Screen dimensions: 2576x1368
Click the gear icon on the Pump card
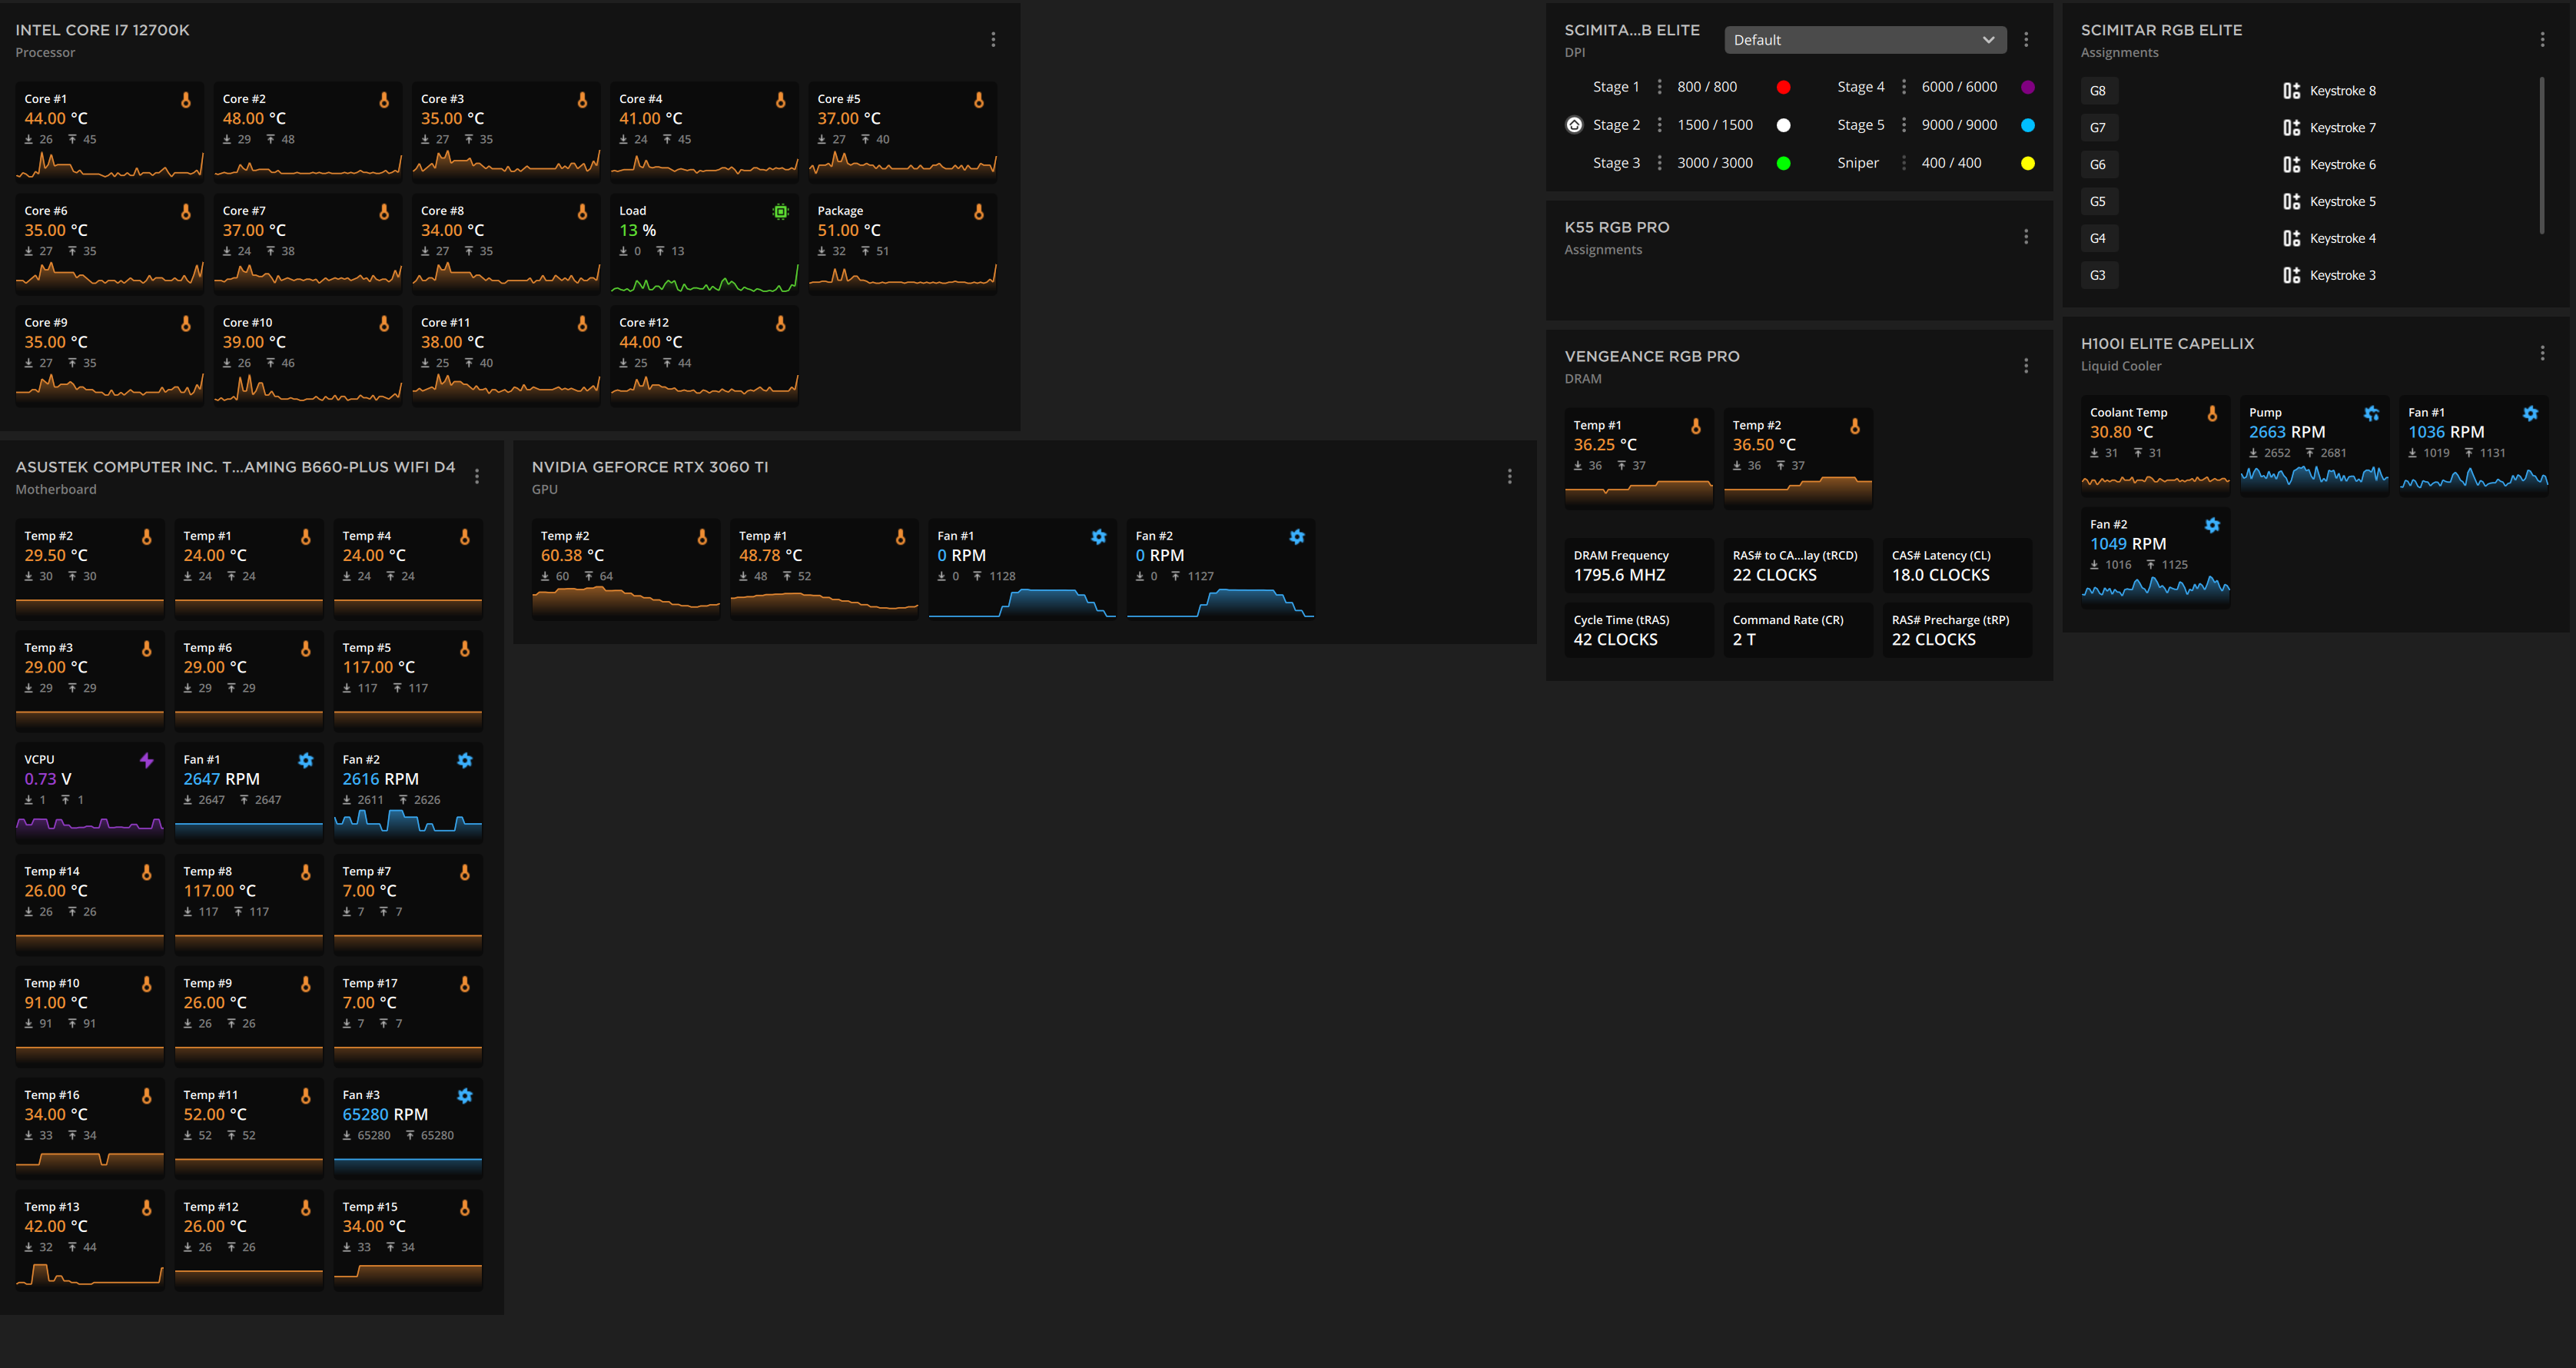pos(2371,414)
